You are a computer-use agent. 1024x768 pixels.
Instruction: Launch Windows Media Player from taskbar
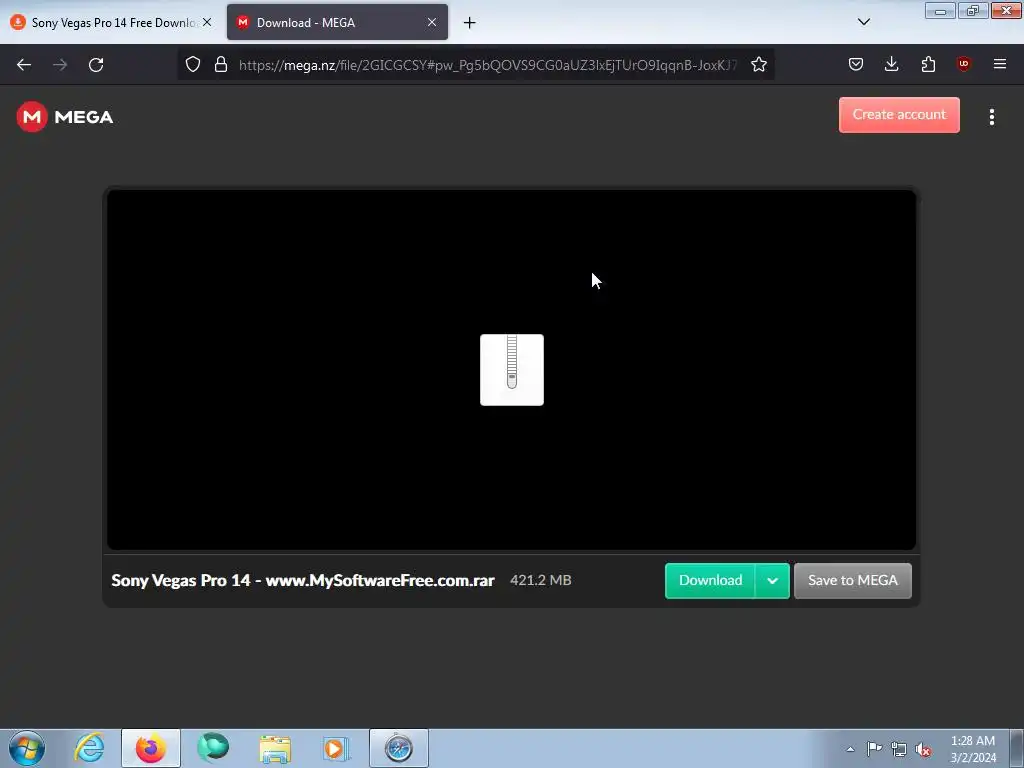[336, 748]
